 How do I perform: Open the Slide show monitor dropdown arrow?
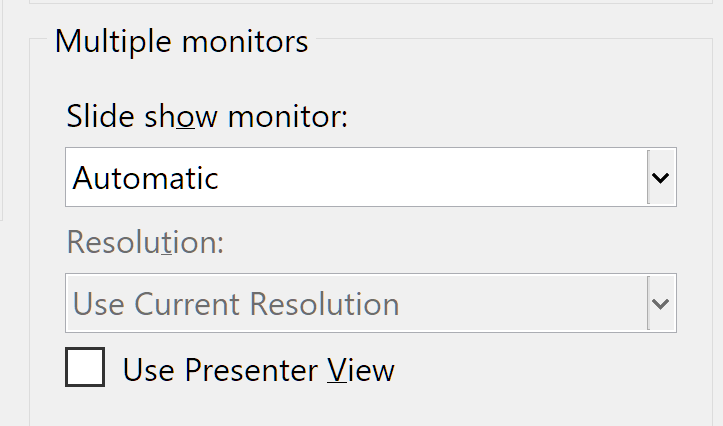tap(661, 177)
